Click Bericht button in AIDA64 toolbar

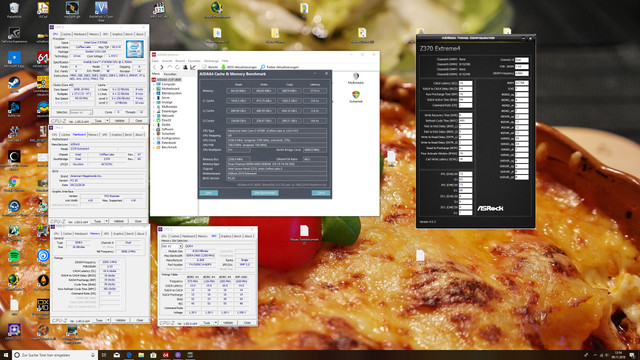pyautogui.click(x=211, y=67)
